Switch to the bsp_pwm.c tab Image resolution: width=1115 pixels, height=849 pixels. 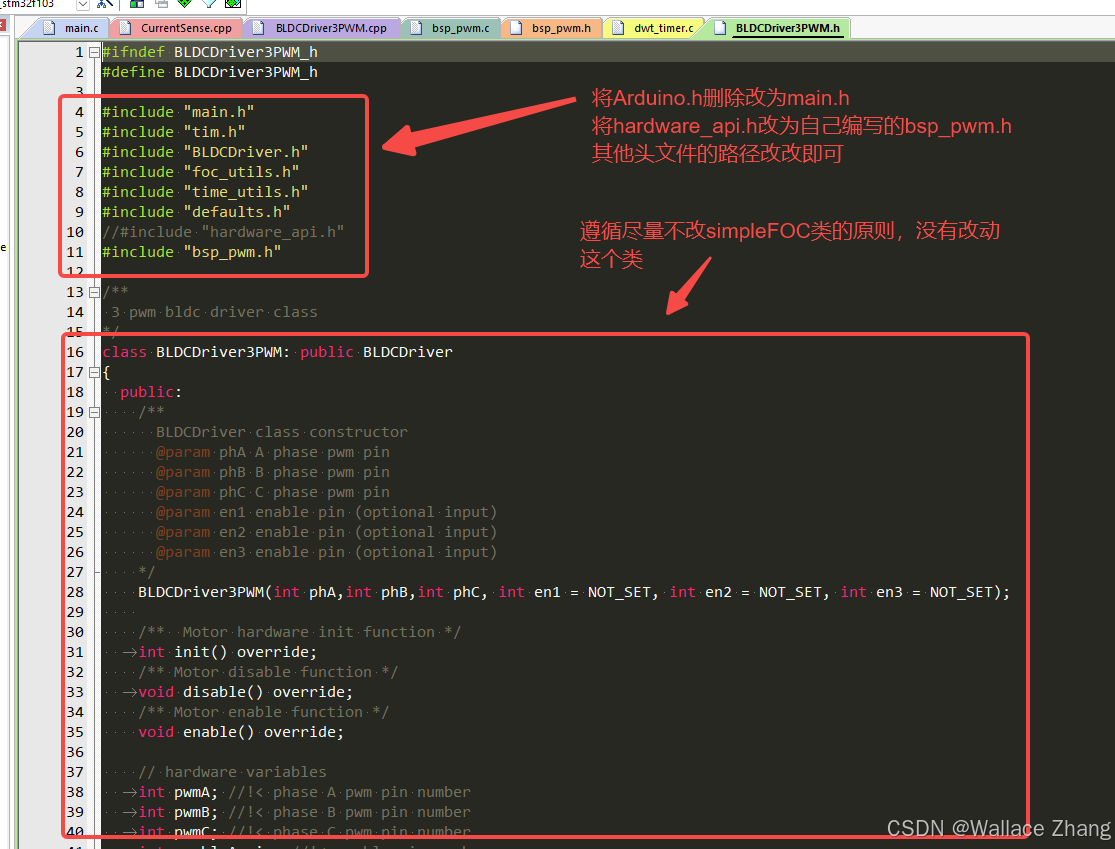pos(460,28)
